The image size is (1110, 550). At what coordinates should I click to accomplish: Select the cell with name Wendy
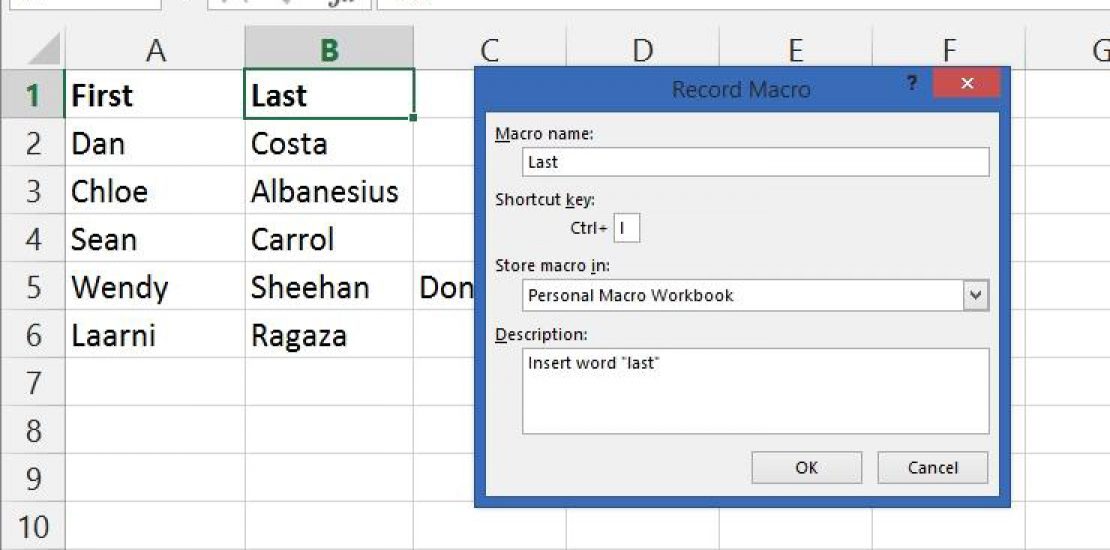120,287
